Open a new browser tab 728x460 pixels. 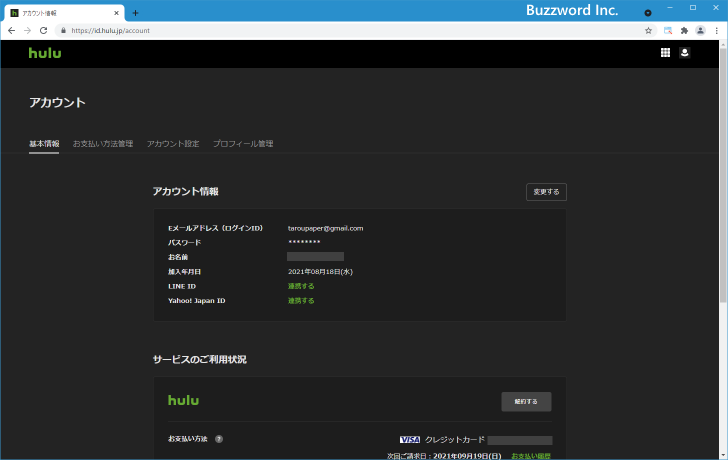click(x=135, y=13)
